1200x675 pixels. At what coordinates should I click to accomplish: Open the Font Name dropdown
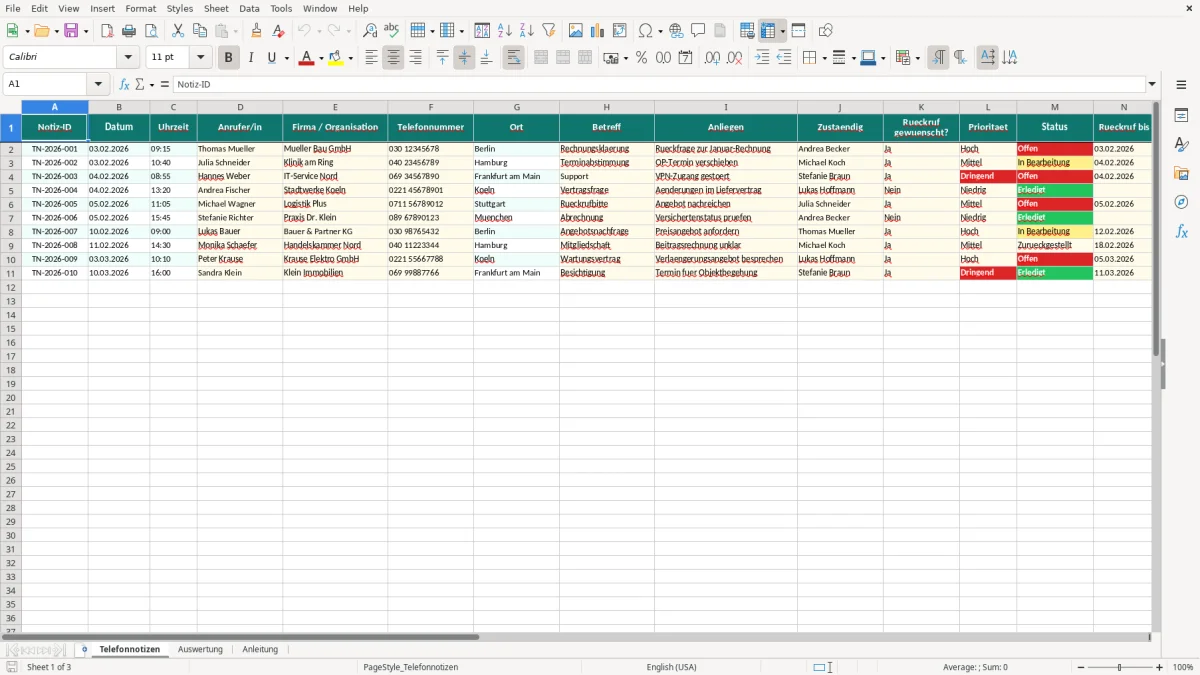click(x=128, y=58)
